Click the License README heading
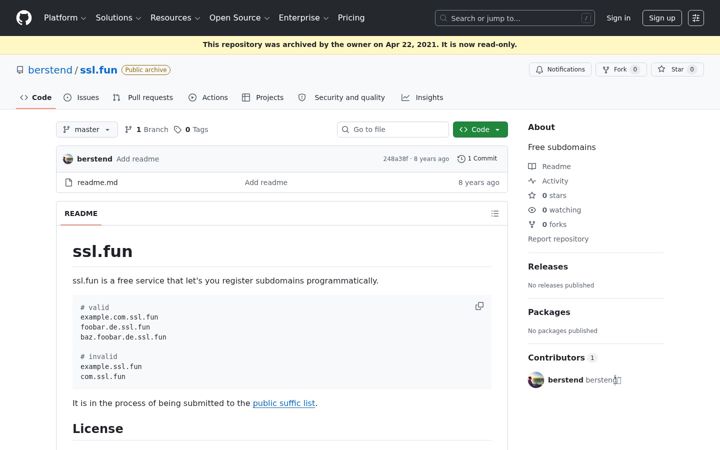Image resolution: width=720 pixels, height=450 pixels. point(98,428)
